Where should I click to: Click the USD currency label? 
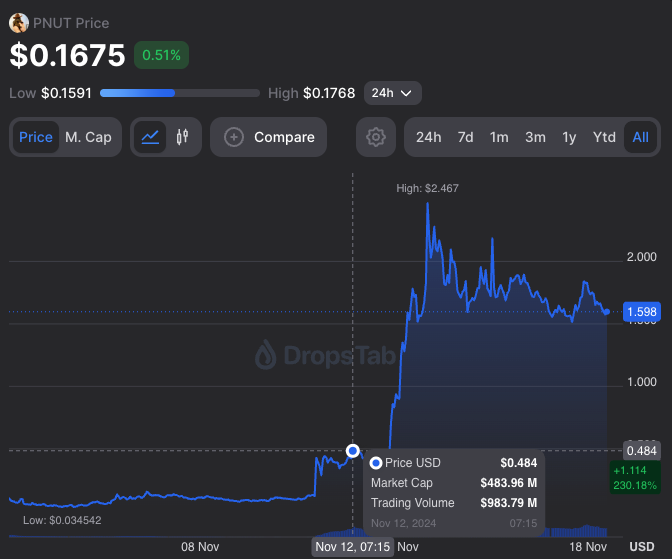point(642,547)
